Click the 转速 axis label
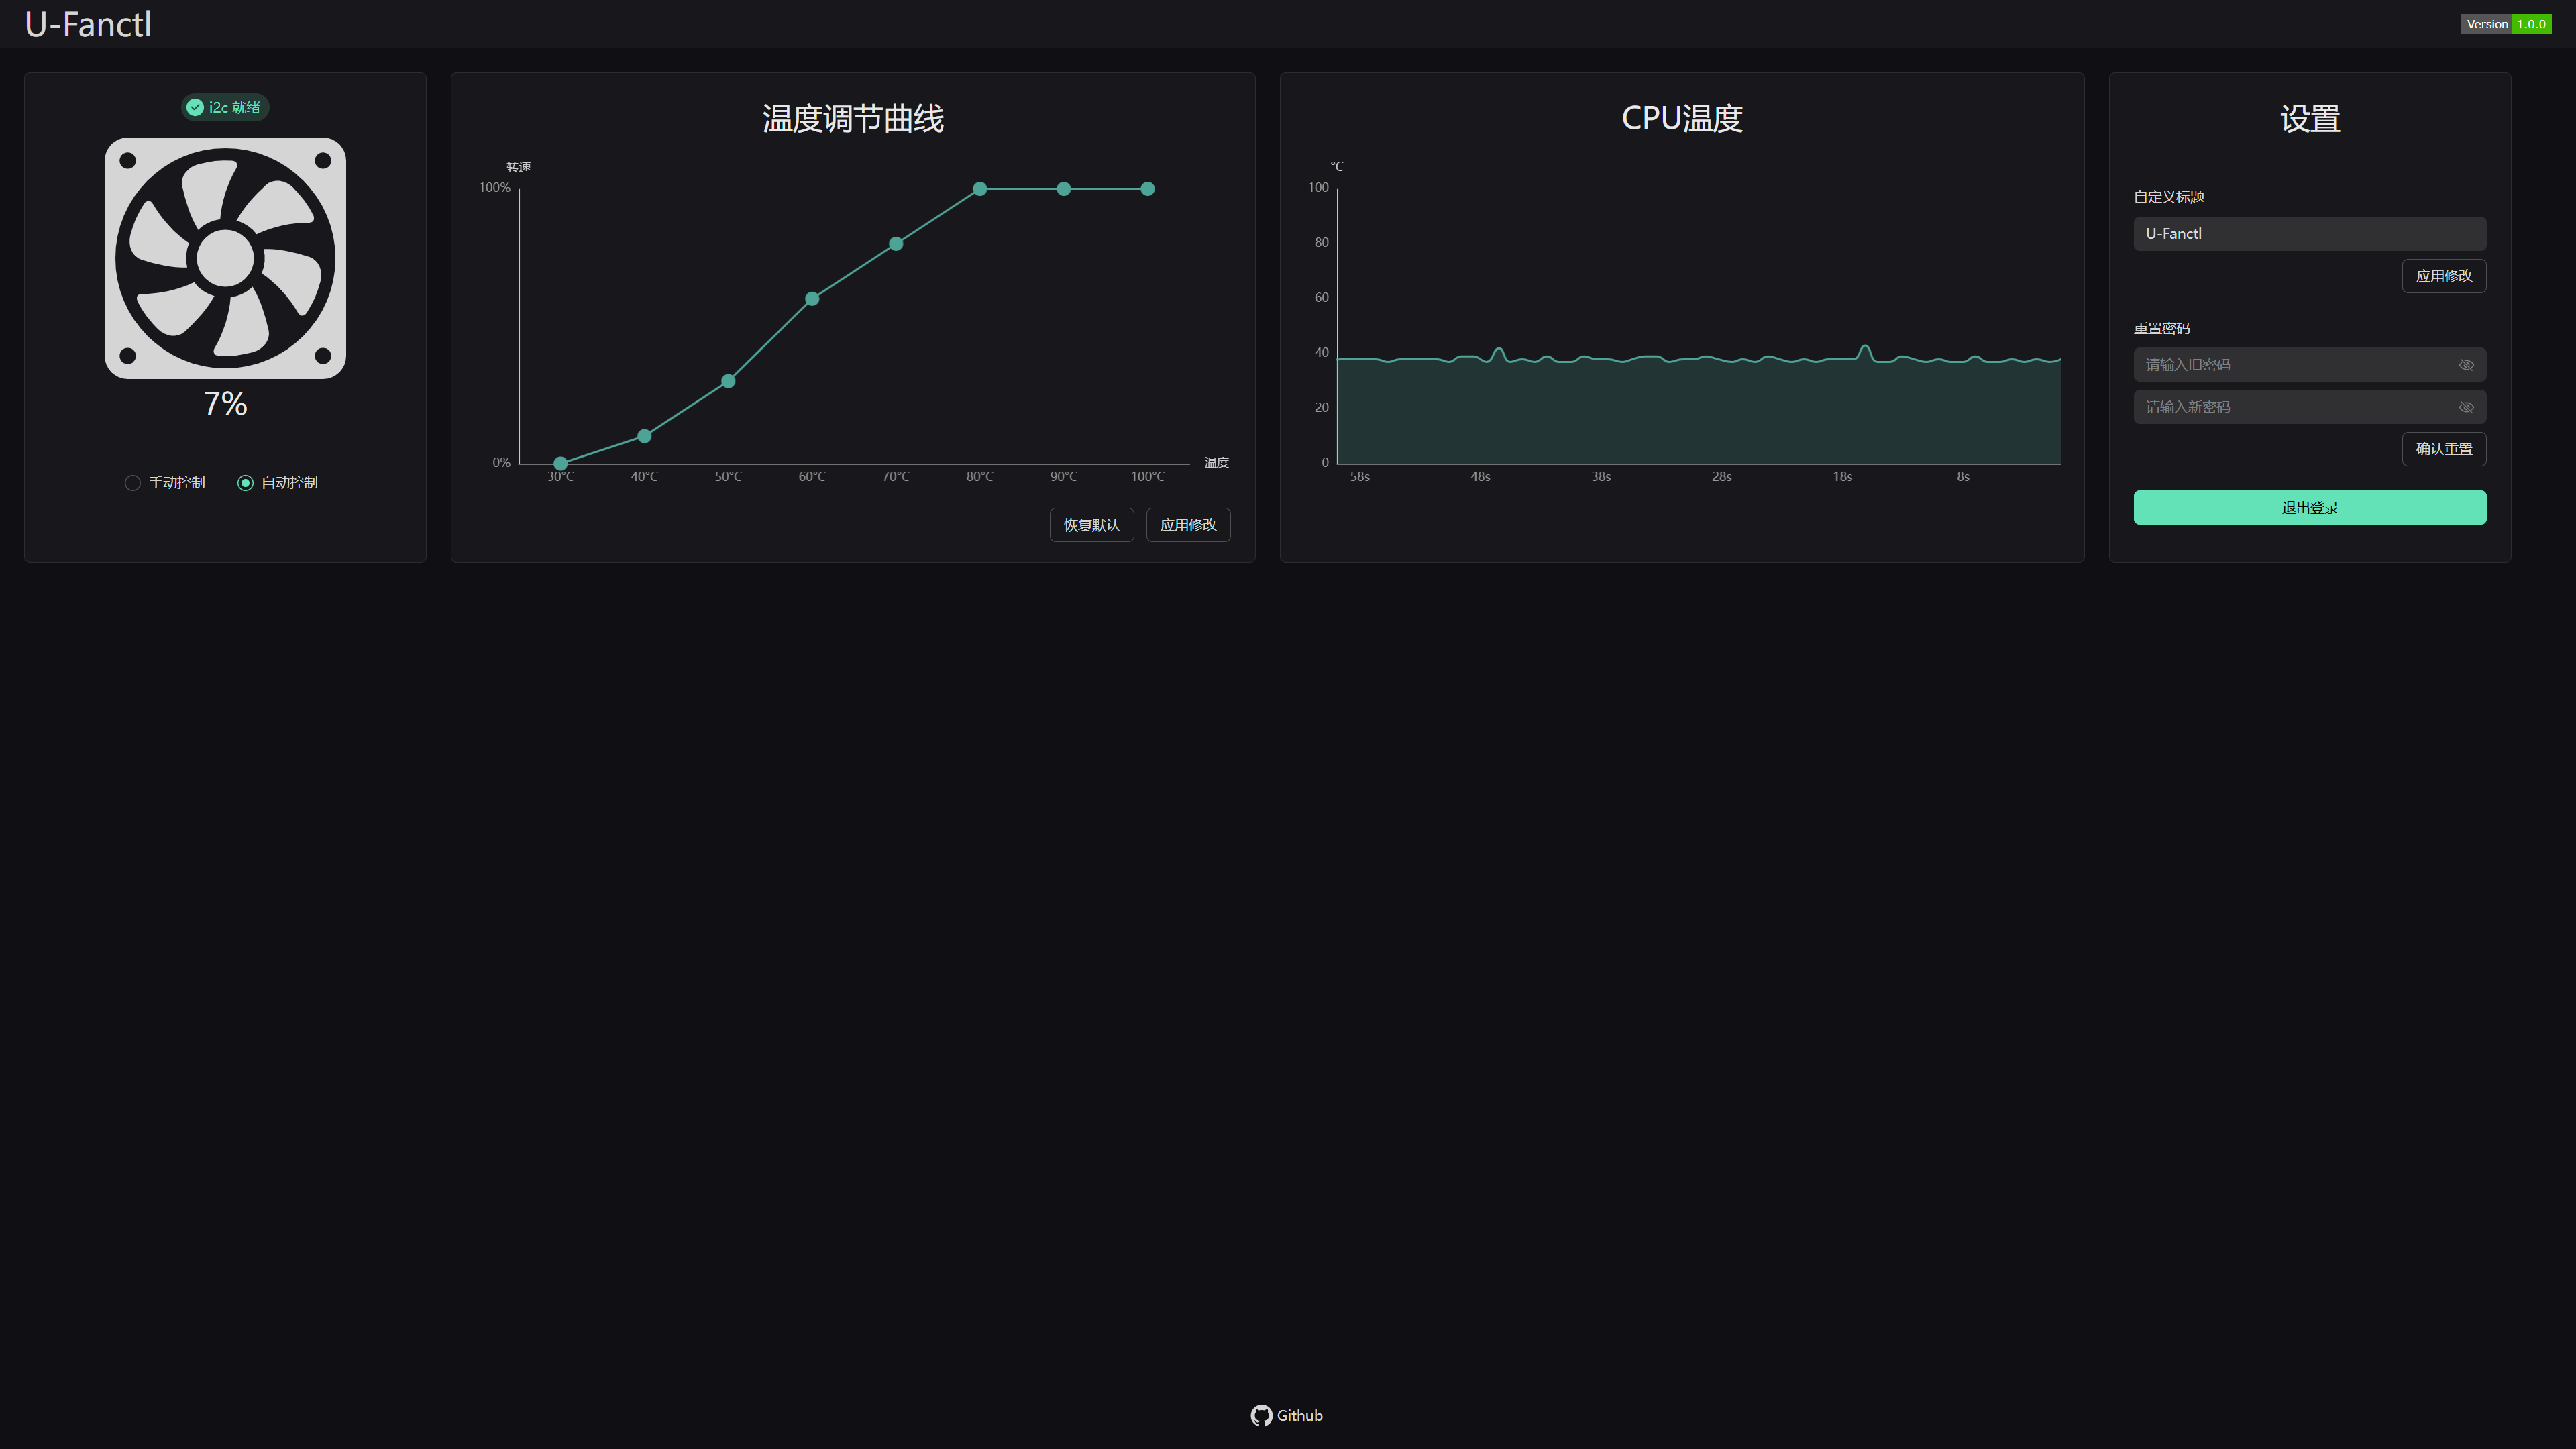Screen dimensions: 2576x1449 tap(518, 167)
